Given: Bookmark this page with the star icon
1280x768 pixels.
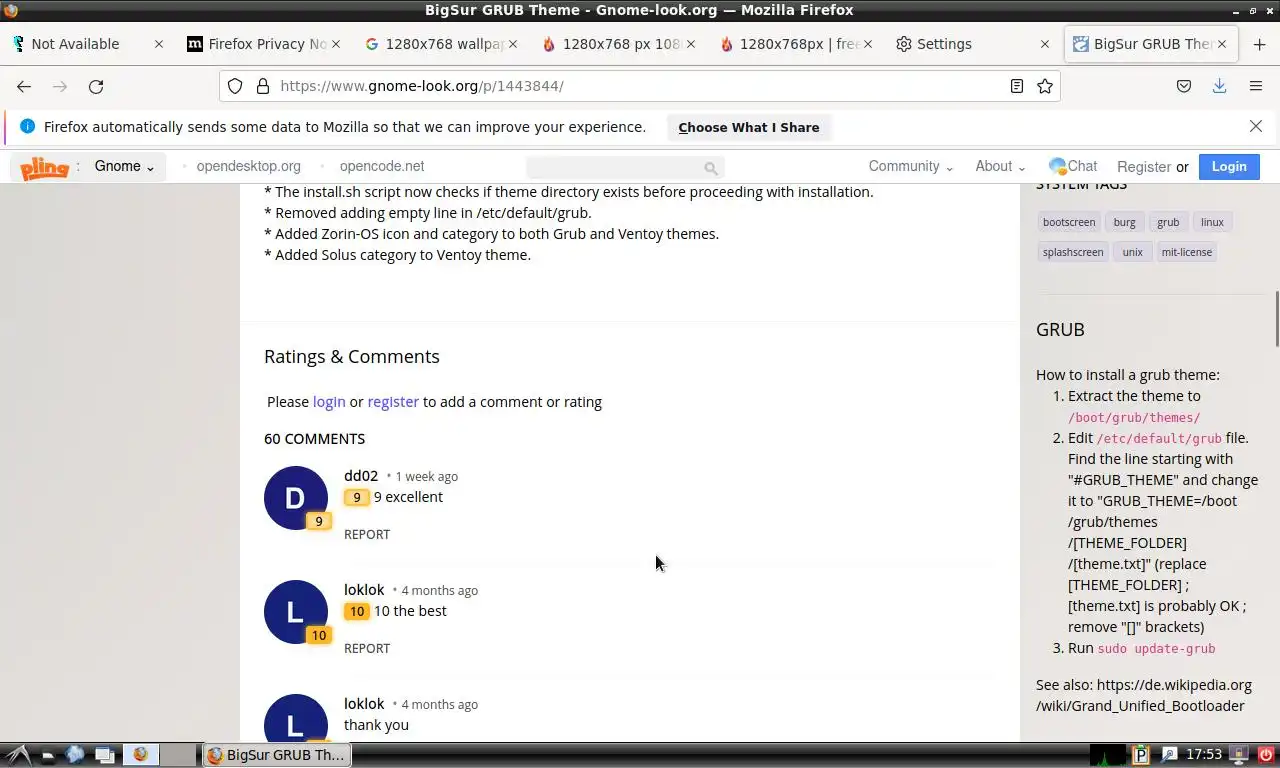Looking at the screenshot, I should (1045, 86).
